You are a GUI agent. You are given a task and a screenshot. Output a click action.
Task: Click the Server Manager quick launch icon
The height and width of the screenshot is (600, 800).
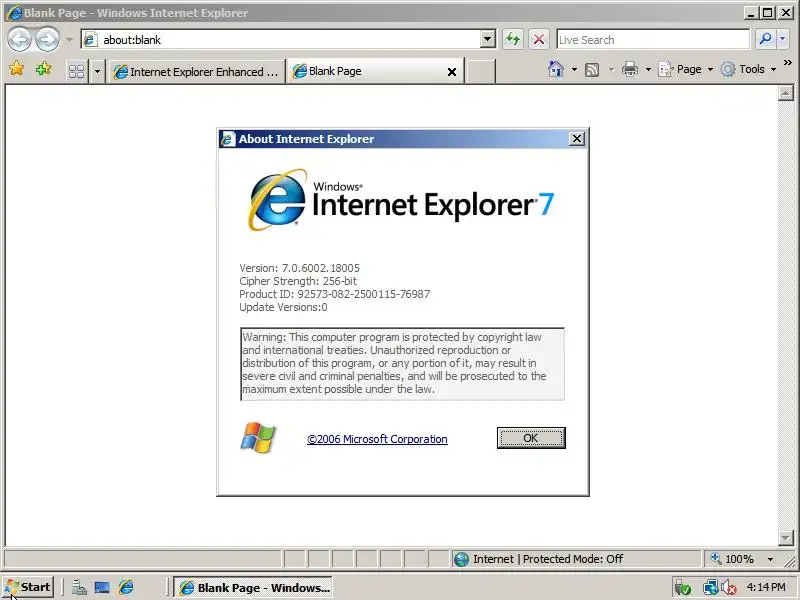(x=79, y=588)
